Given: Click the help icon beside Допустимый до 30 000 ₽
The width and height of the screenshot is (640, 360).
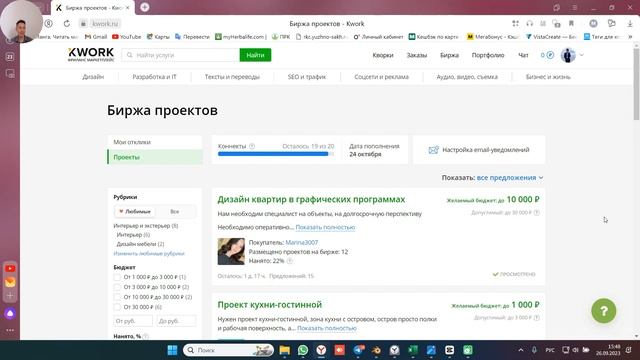Looking at the screenshot, I should pos(537,213).
